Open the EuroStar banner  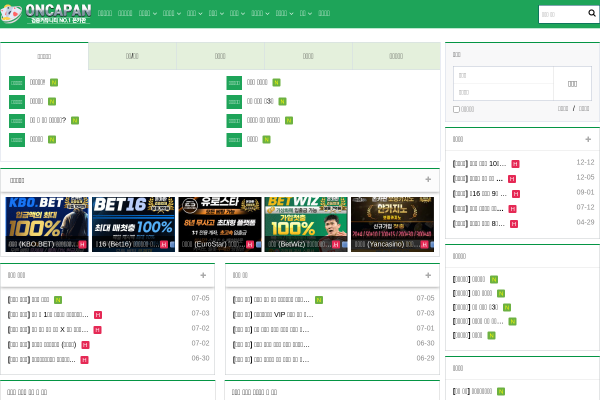click(x=220, y=224)
